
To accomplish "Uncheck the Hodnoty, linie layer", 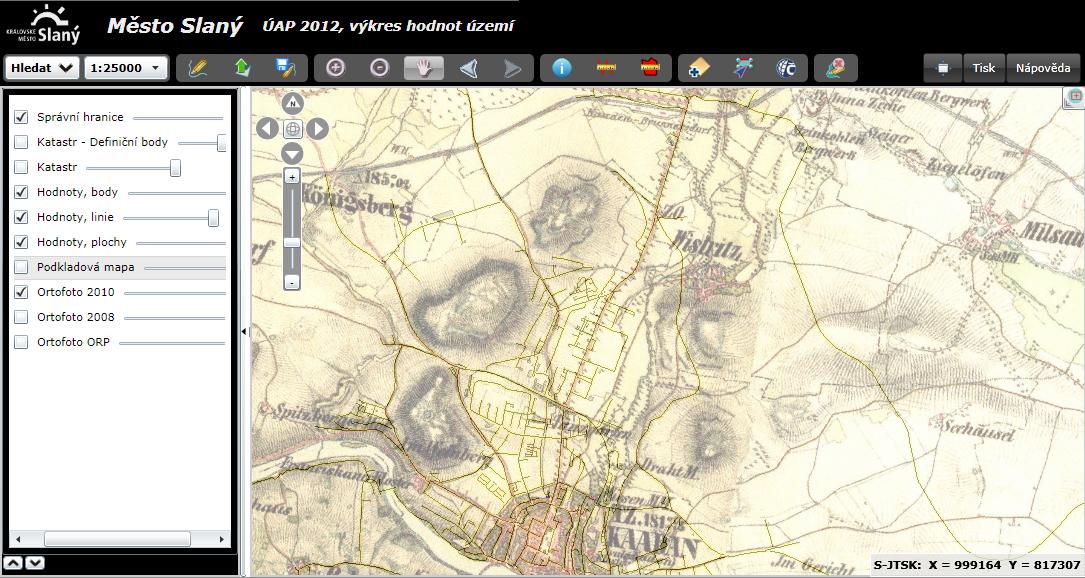I will tap(21, 217).
